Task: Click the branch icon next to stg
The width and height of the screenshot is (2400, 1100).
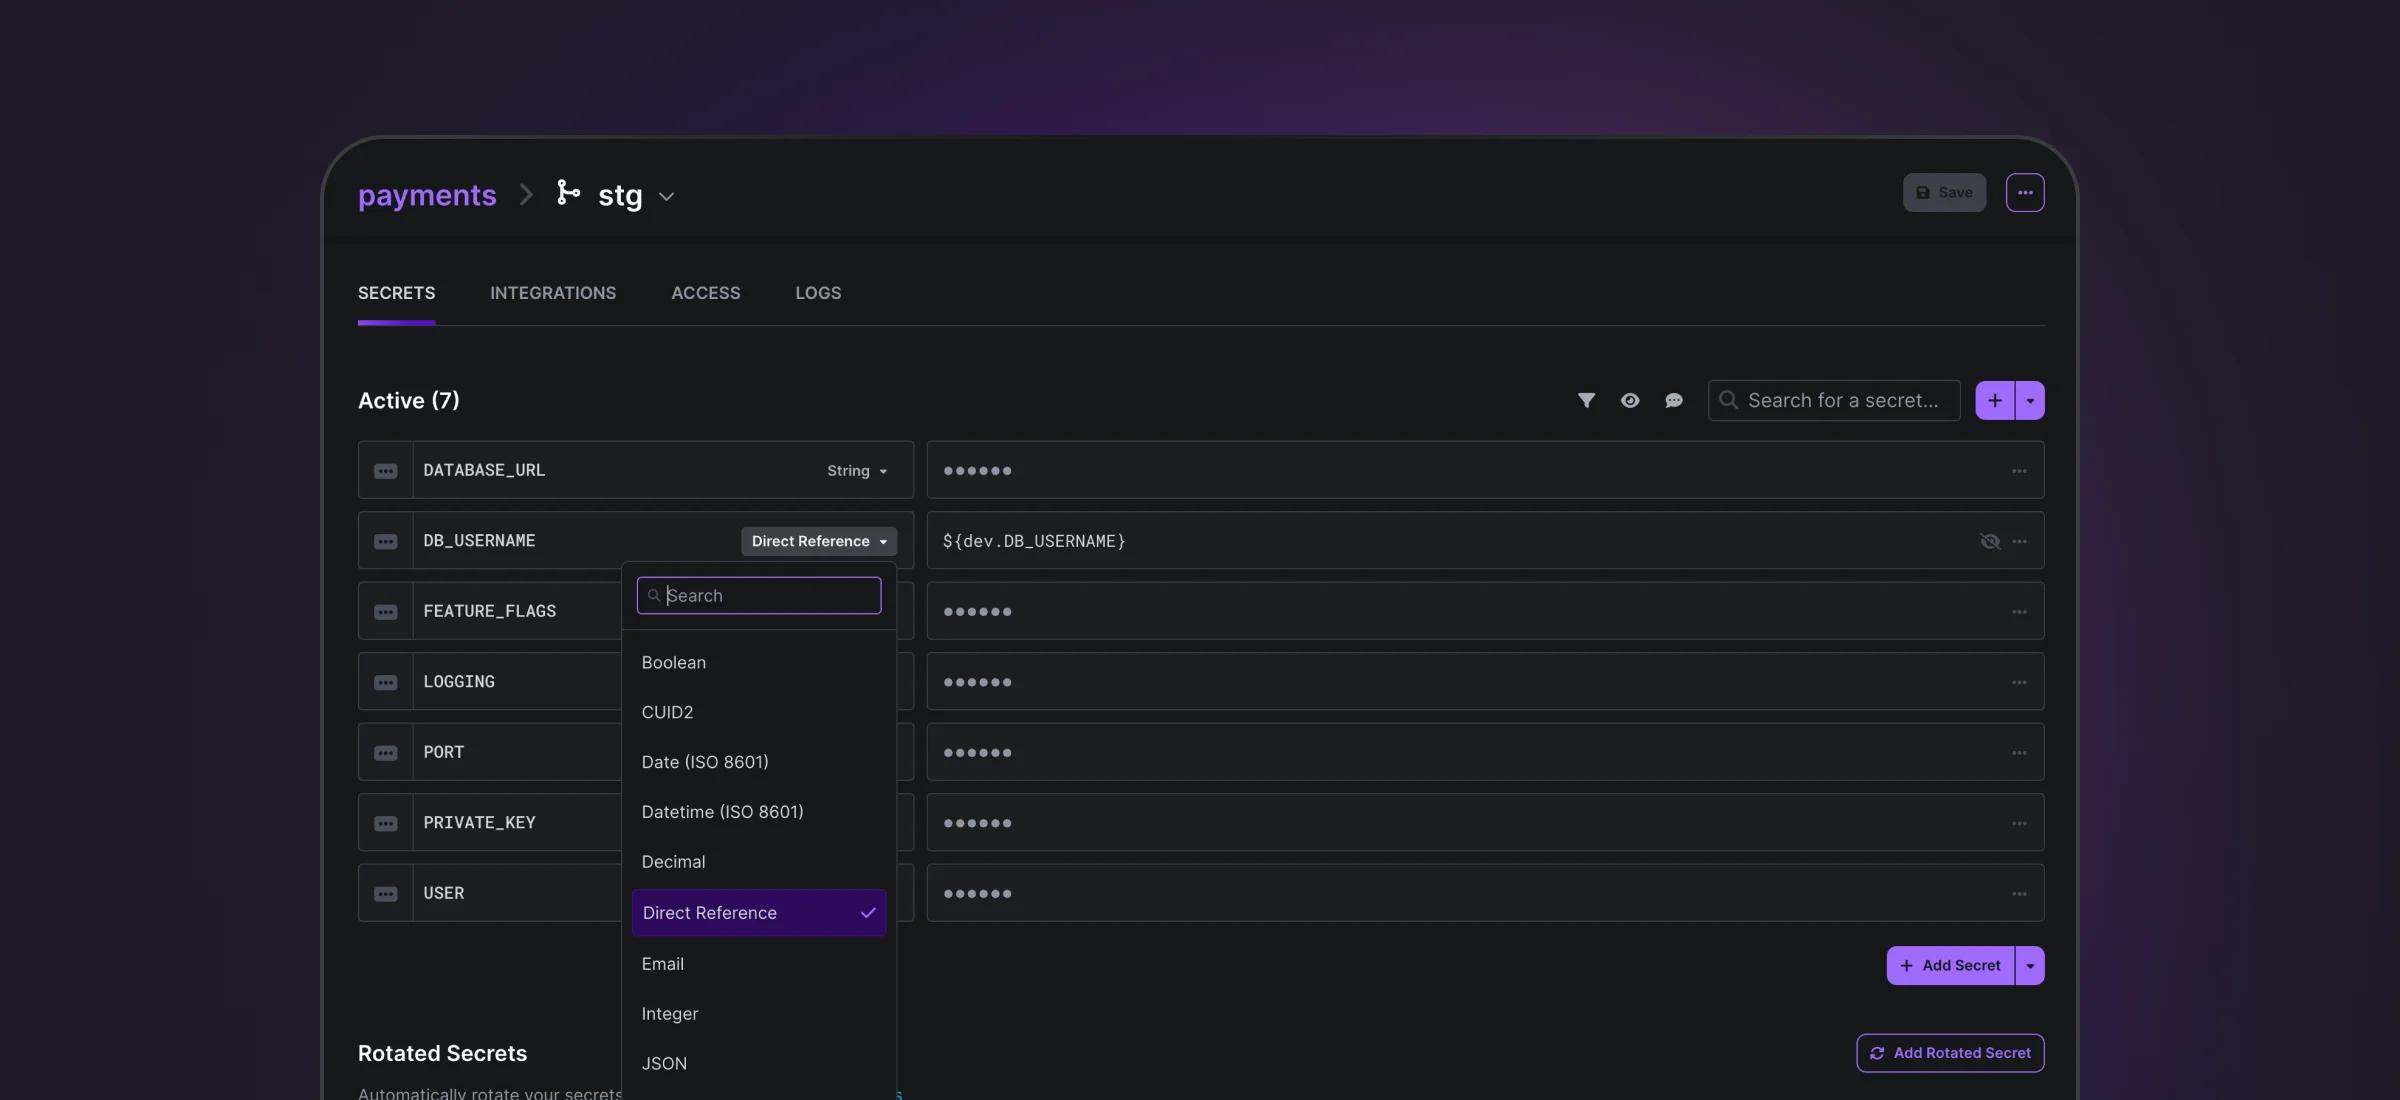Action: point(568,192)
